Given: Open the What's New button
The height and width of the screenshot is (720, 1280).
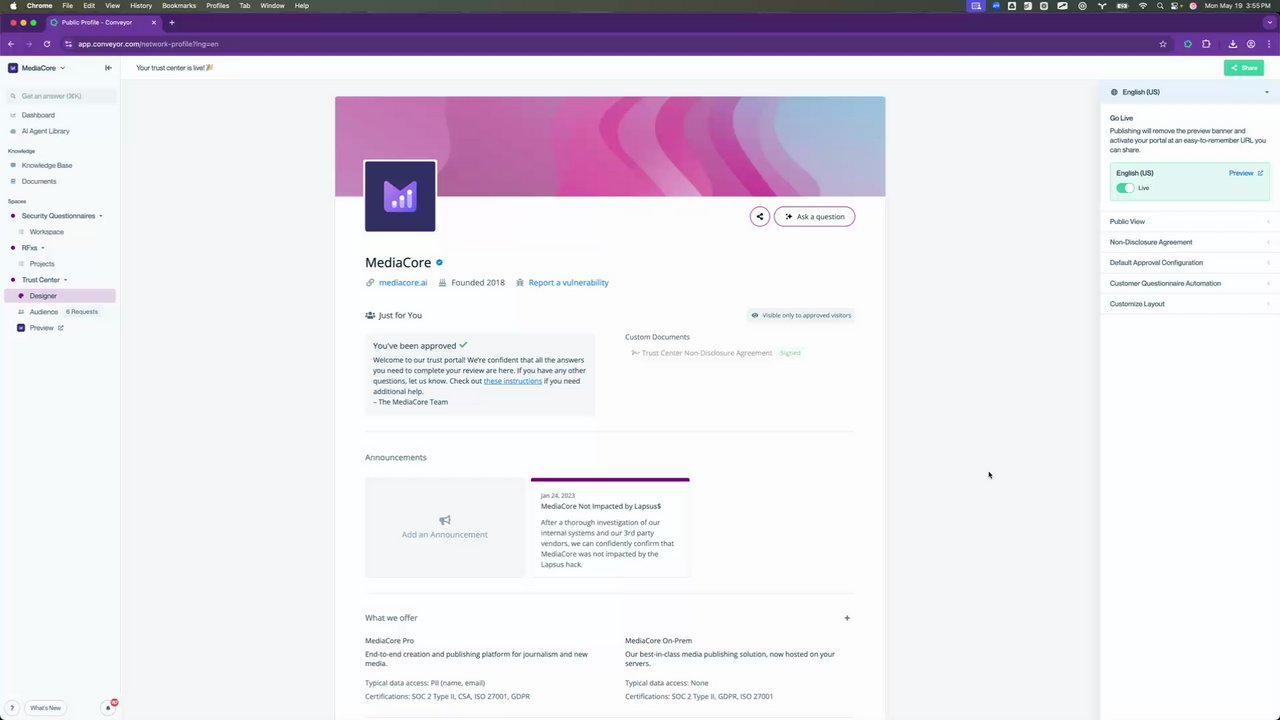Looking at the screenshot, I should point(45,708).
